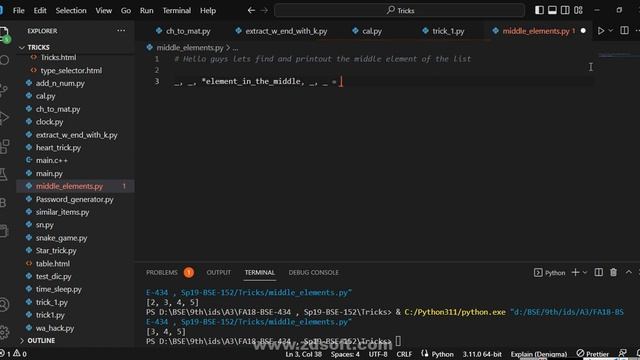Open the Accounts icon in activity bar
640x360 pixels.
4,304
